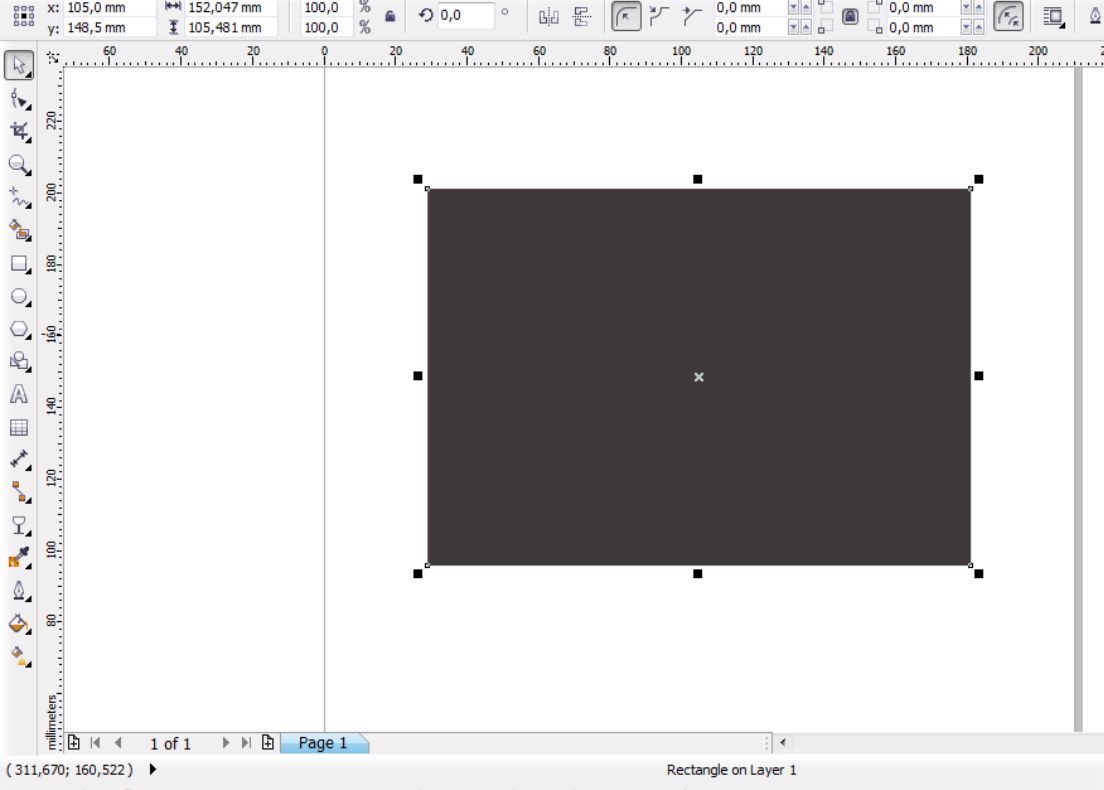Click the object origin reference grid
The height and width of the screenshot is (790, 1104).
(23, 16)
